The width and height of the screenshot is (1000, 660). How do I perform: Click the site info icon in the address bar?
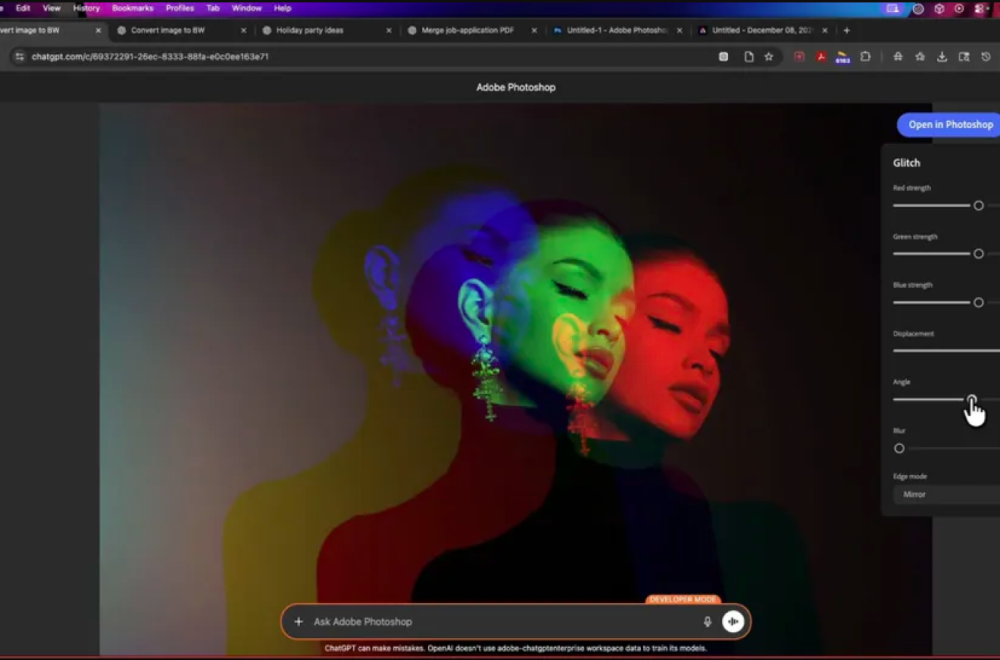pos(18,57)
